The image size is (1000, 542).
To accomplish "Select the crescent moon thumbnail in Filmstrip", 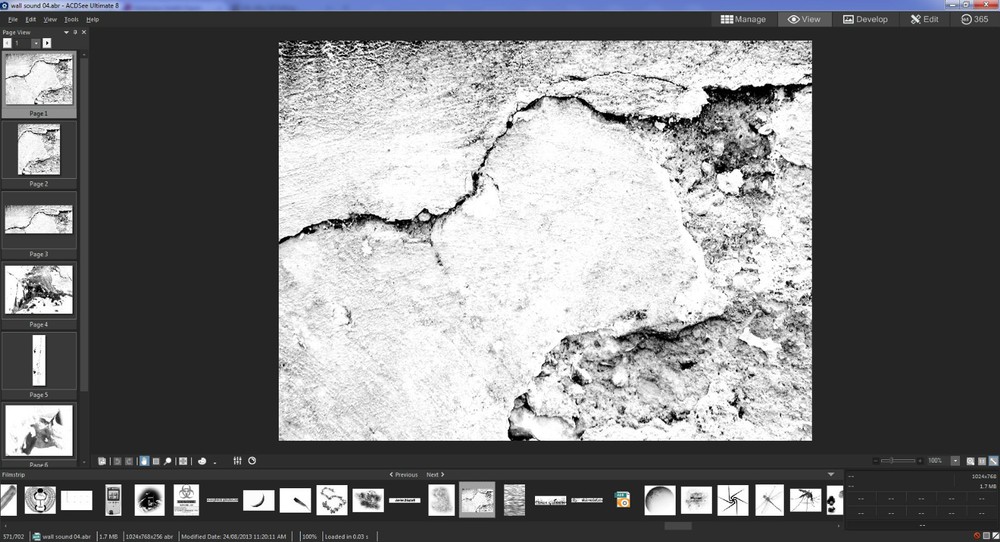I will [x=259, y=500].
